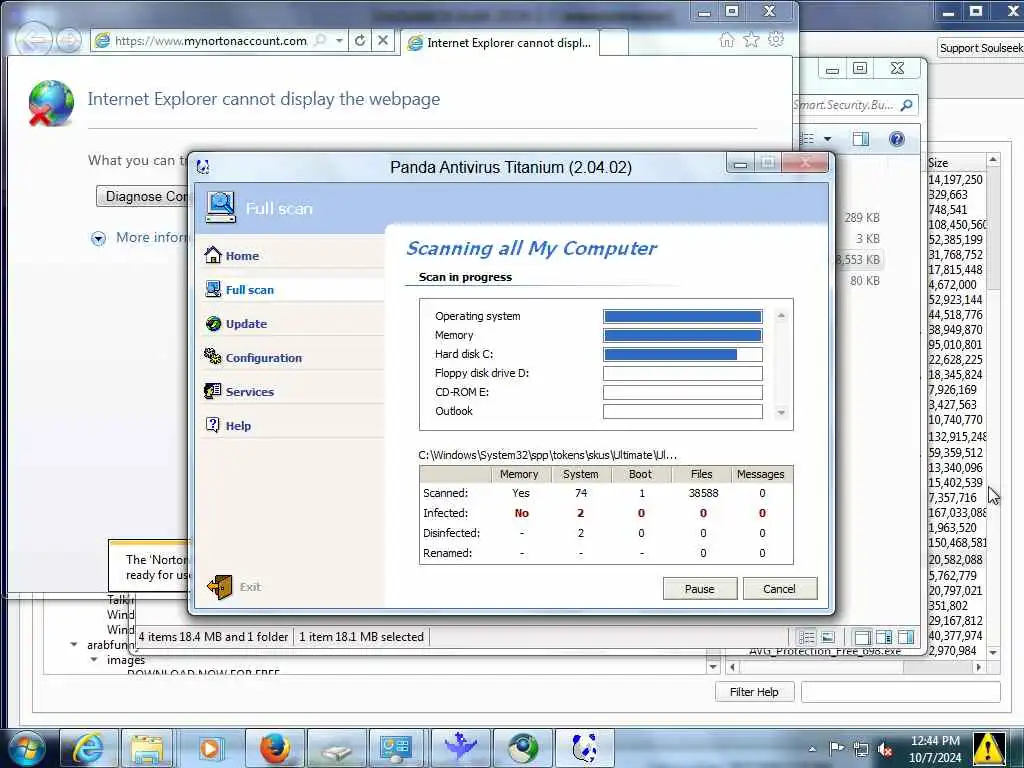1024x768 pixels.
Task: Click muted volume tray icon
Action: pos(885,750)
